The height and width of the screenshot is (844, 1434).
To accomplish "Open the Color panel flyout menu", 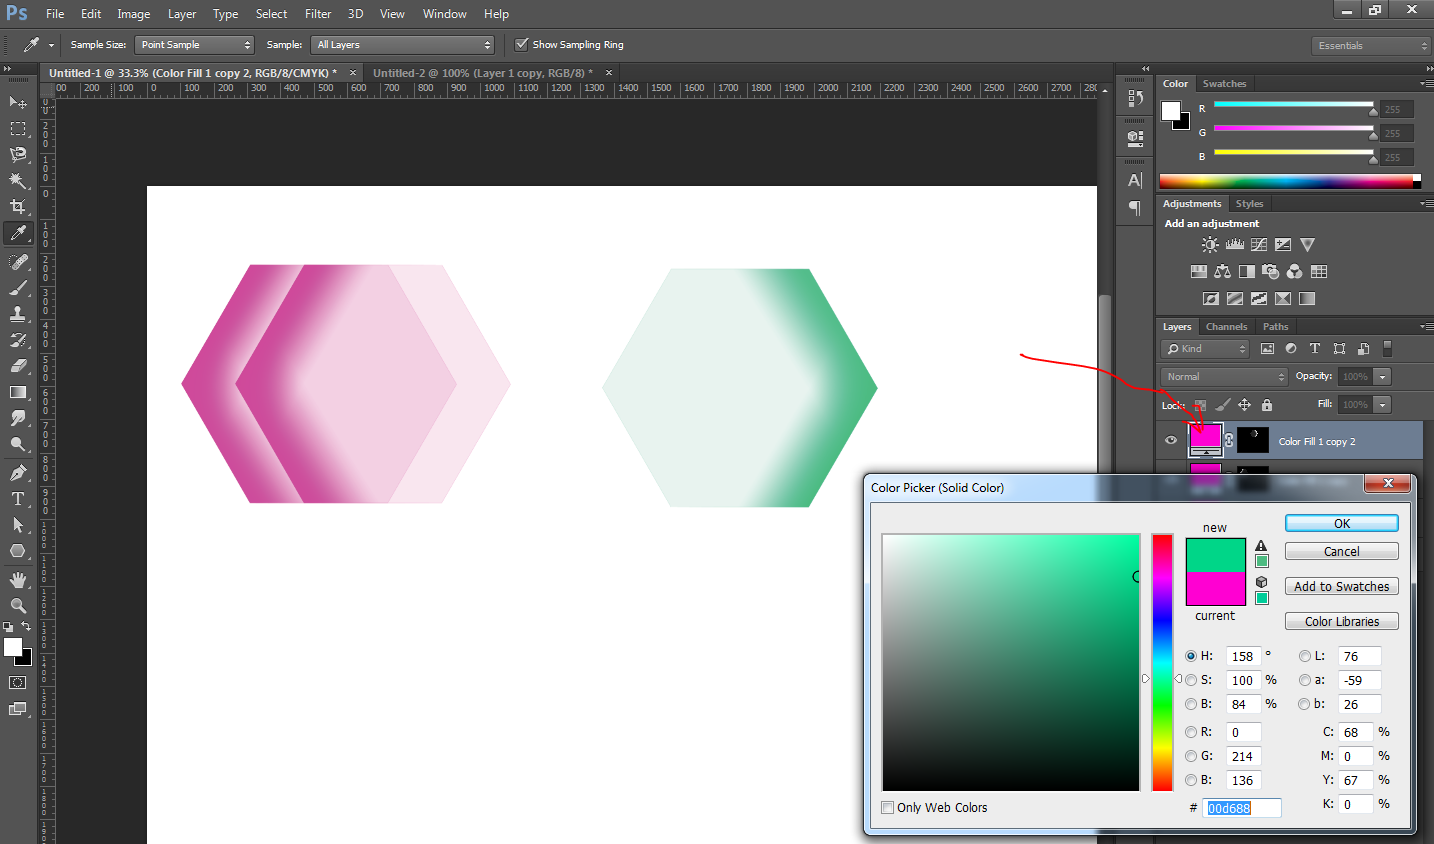I will [x=1426, y=84].
